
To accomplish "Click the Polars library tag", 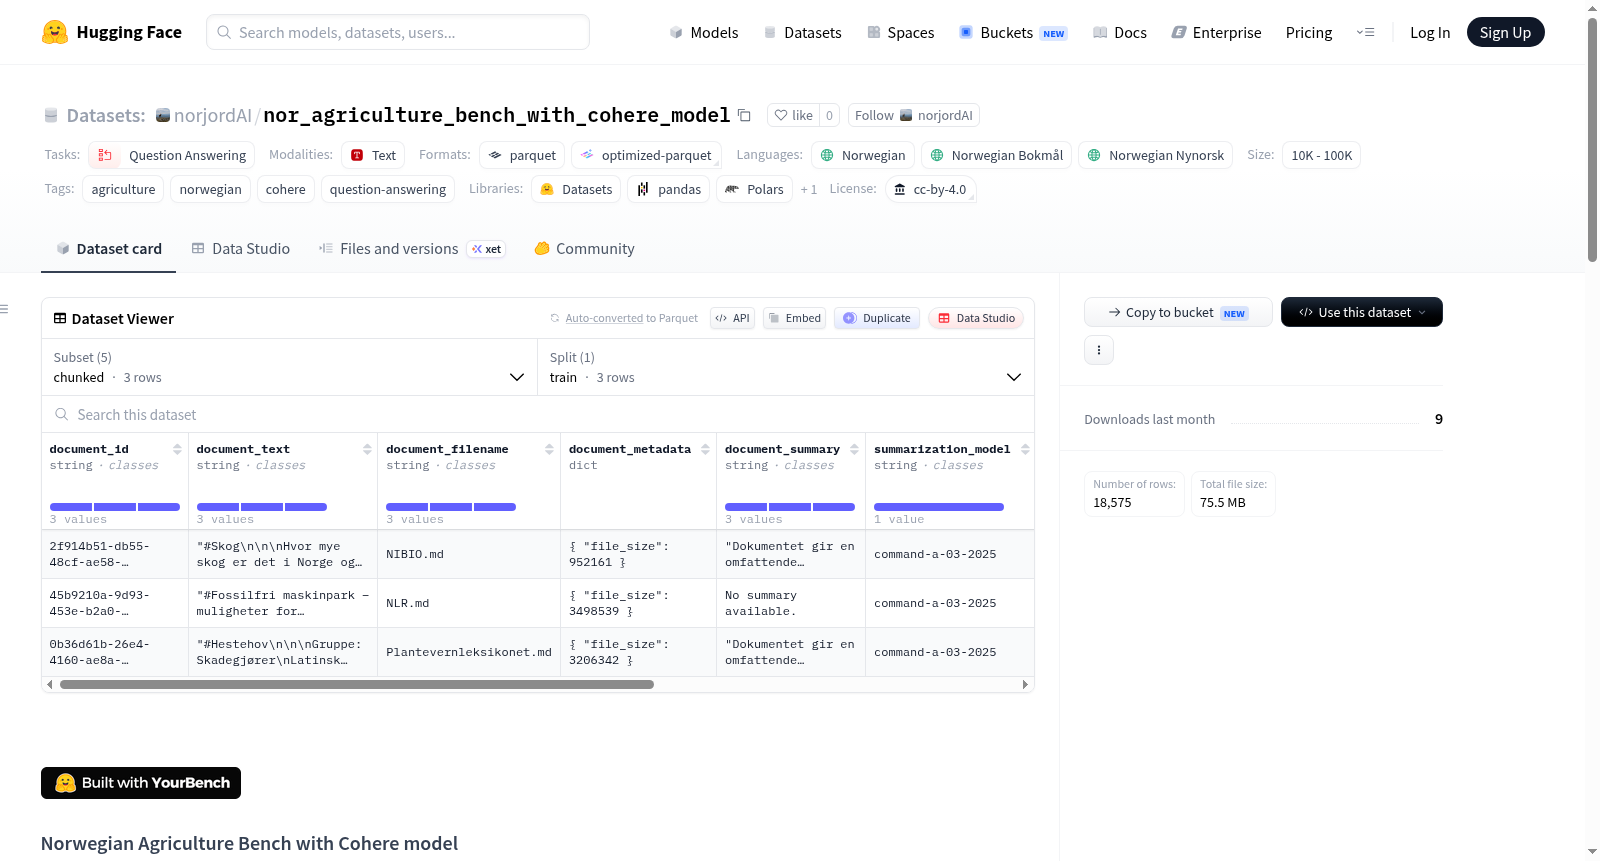I will 755,189.
